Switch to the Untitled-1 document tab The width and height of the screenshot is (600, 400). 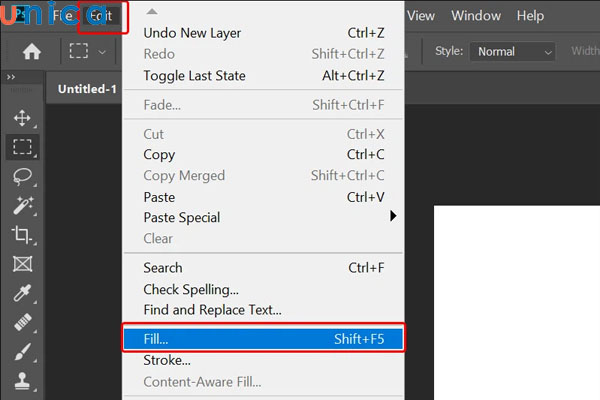click(87, 88)
